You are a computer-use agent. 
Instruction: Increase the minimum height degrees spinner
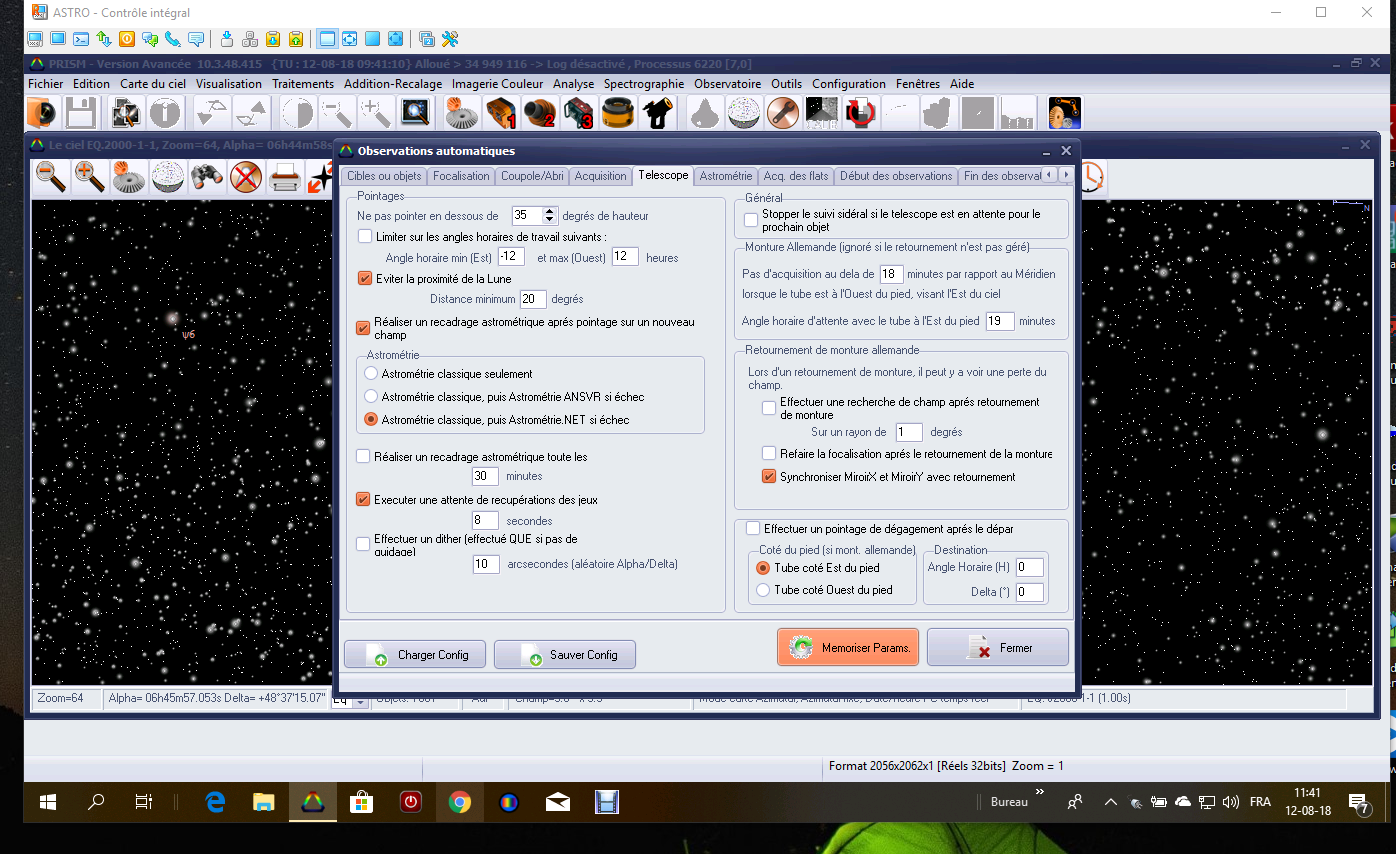(x=549, y=211)
